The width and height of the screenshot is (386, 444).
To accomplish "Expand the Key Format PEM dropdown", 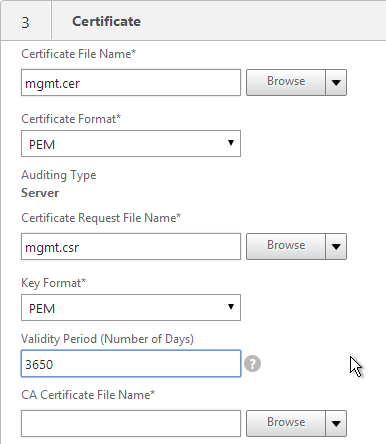I will tap(131, 308).
